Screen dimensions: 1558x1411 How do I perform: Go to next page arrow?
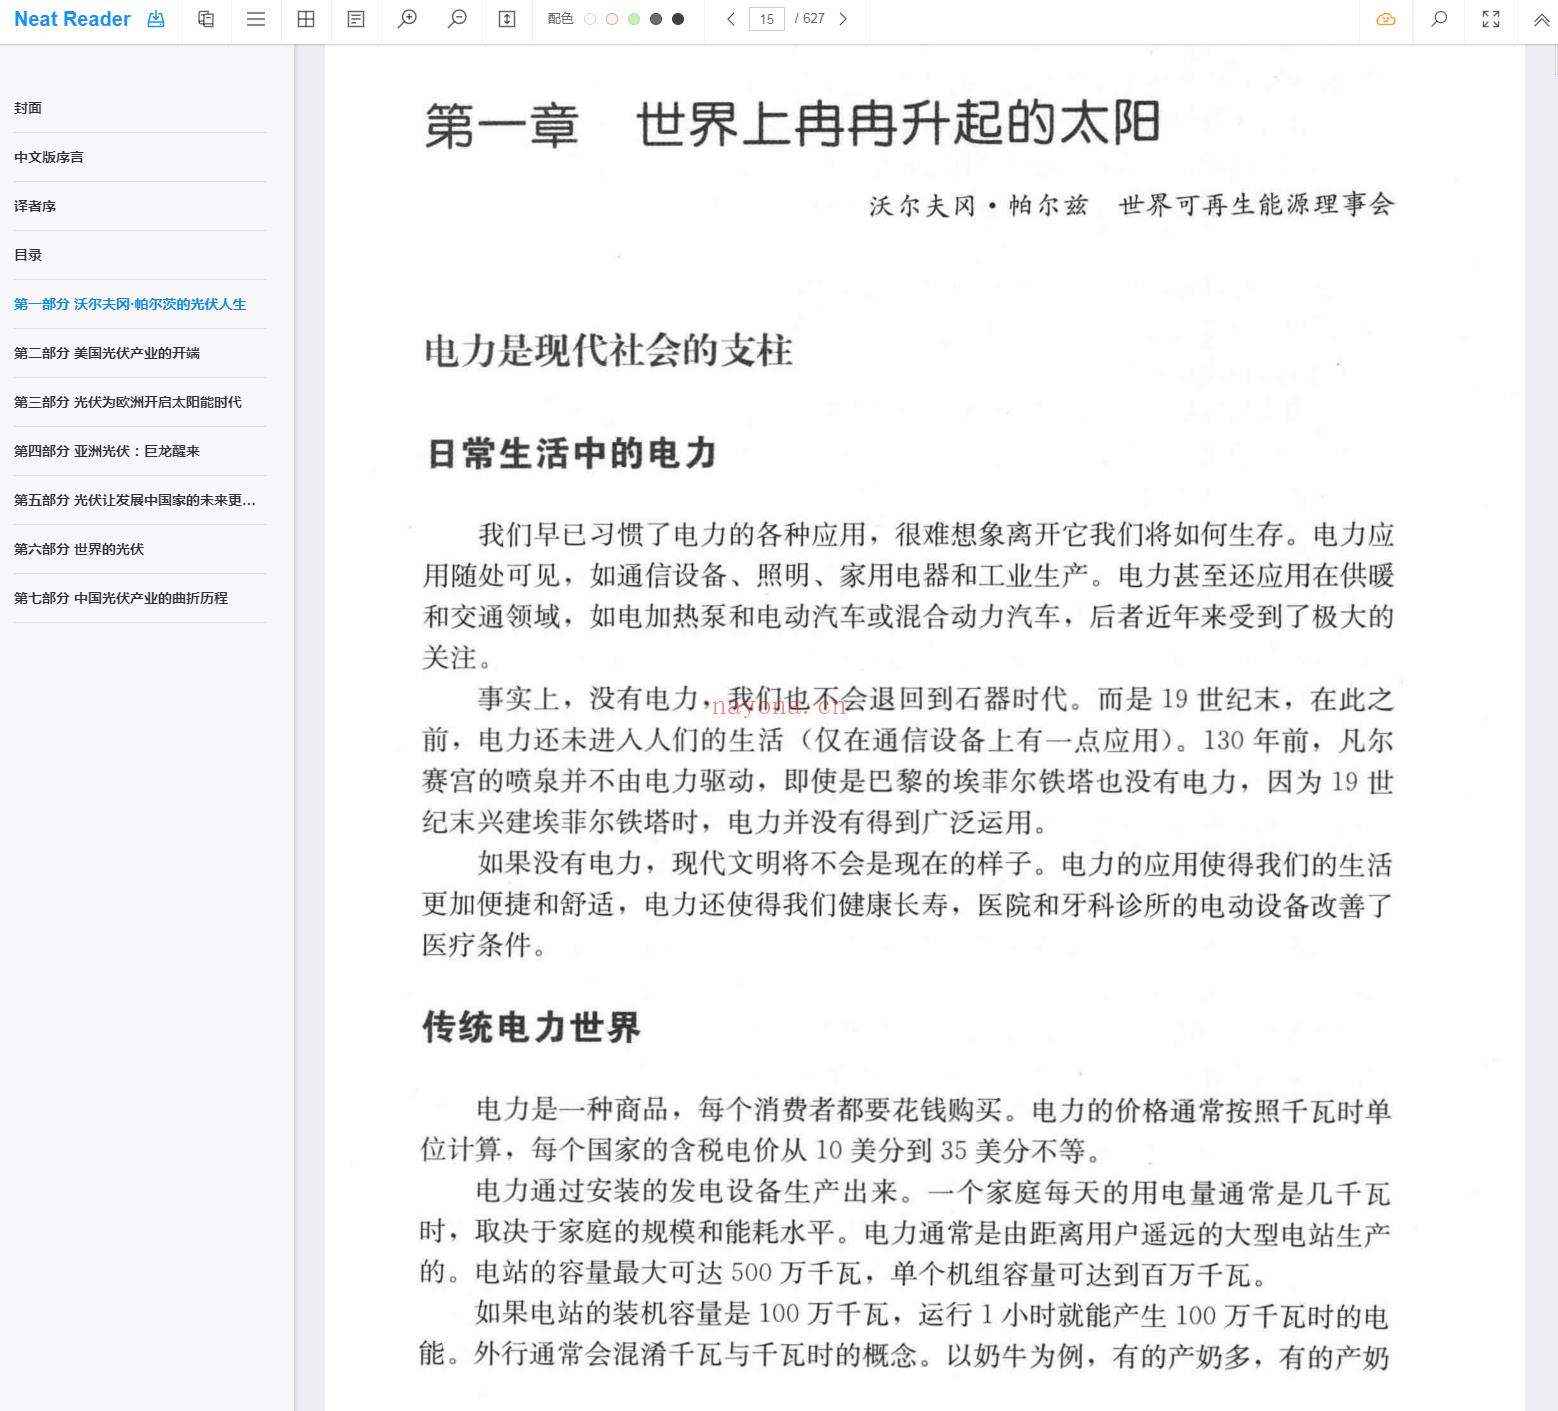(x=843, y=19)
